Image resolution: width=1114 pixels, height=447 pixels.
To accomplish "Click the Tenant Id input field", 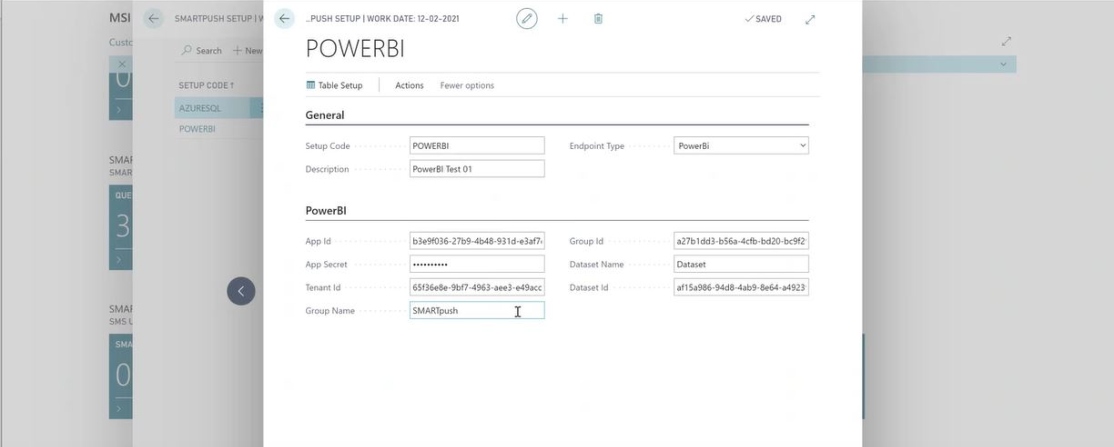I will [x=477, y=288].
